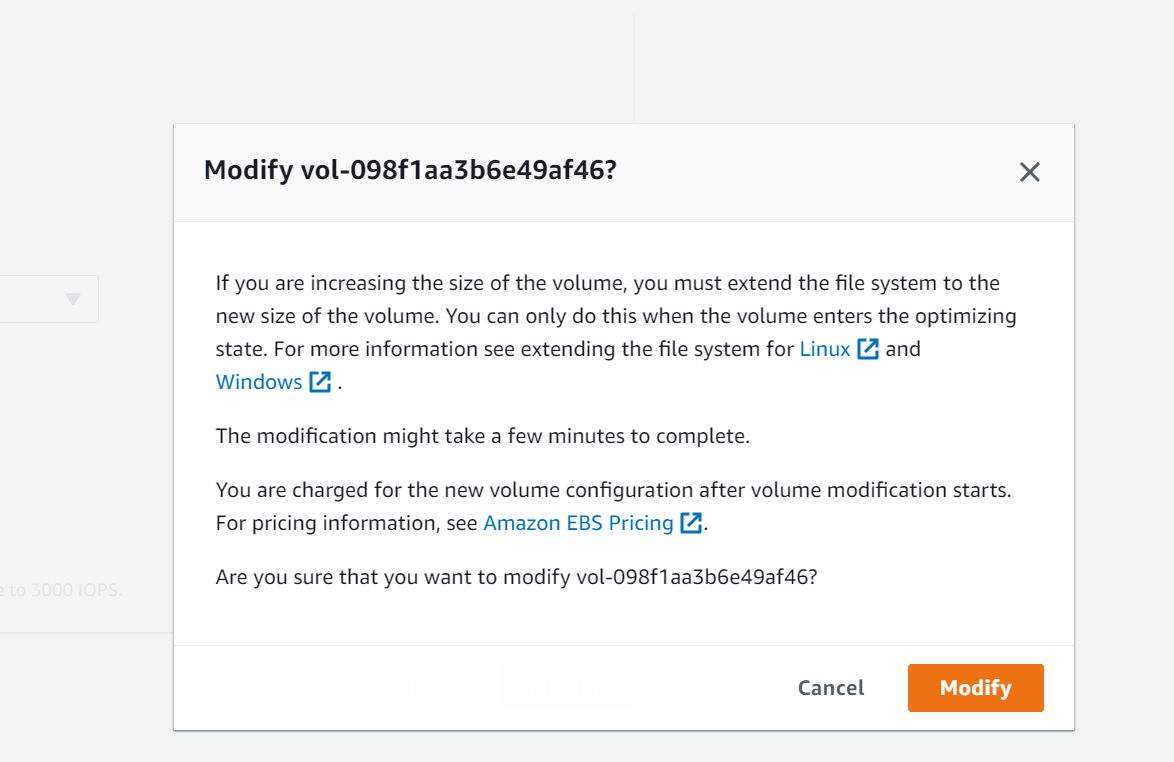The height and width of the screenshot is (762, 1174).
Task: Dismiss the dialog using the X icon
Action: 1029,172
